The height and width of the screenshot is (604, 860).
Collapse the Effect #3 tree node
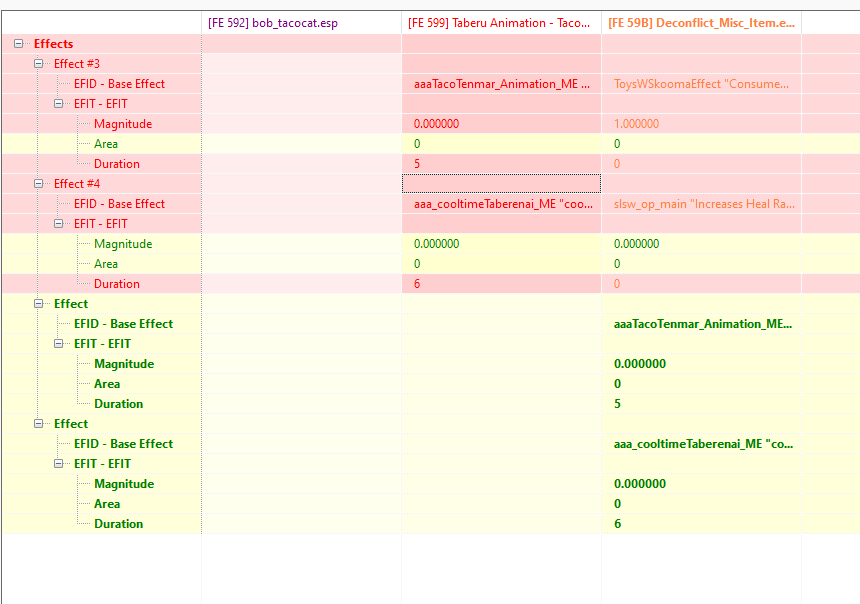(38, 64)
